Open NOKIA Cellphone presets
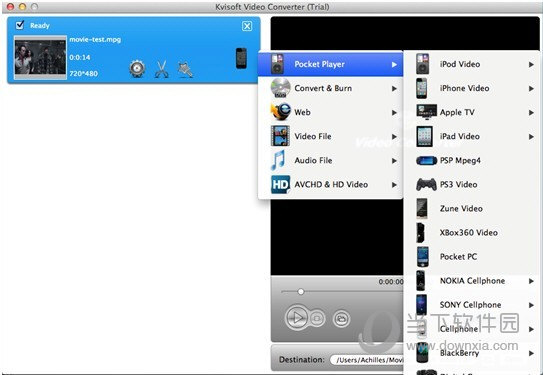 coord(471,281)
